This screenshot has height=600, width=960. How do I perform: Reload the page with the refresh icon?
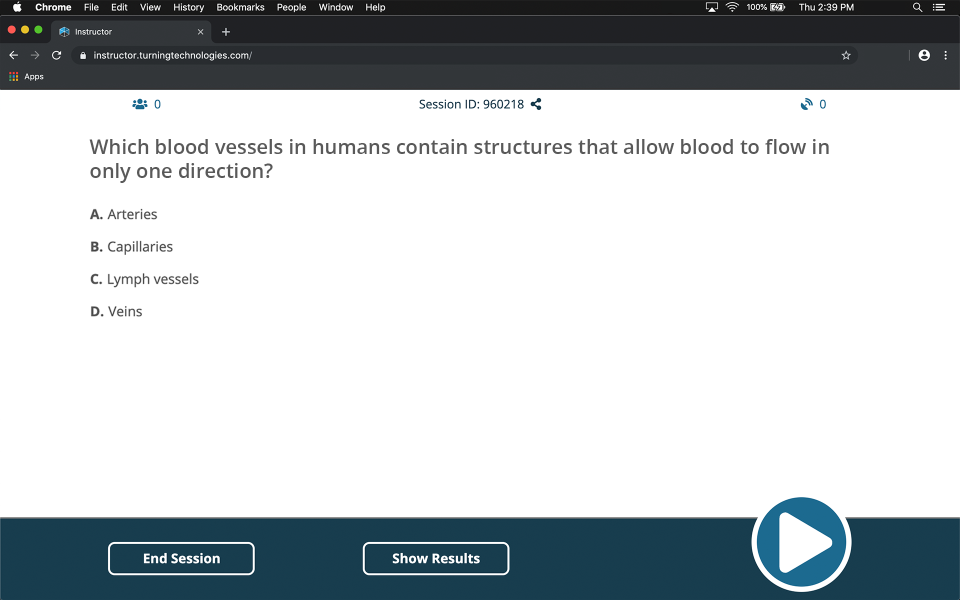pos(56,55)
